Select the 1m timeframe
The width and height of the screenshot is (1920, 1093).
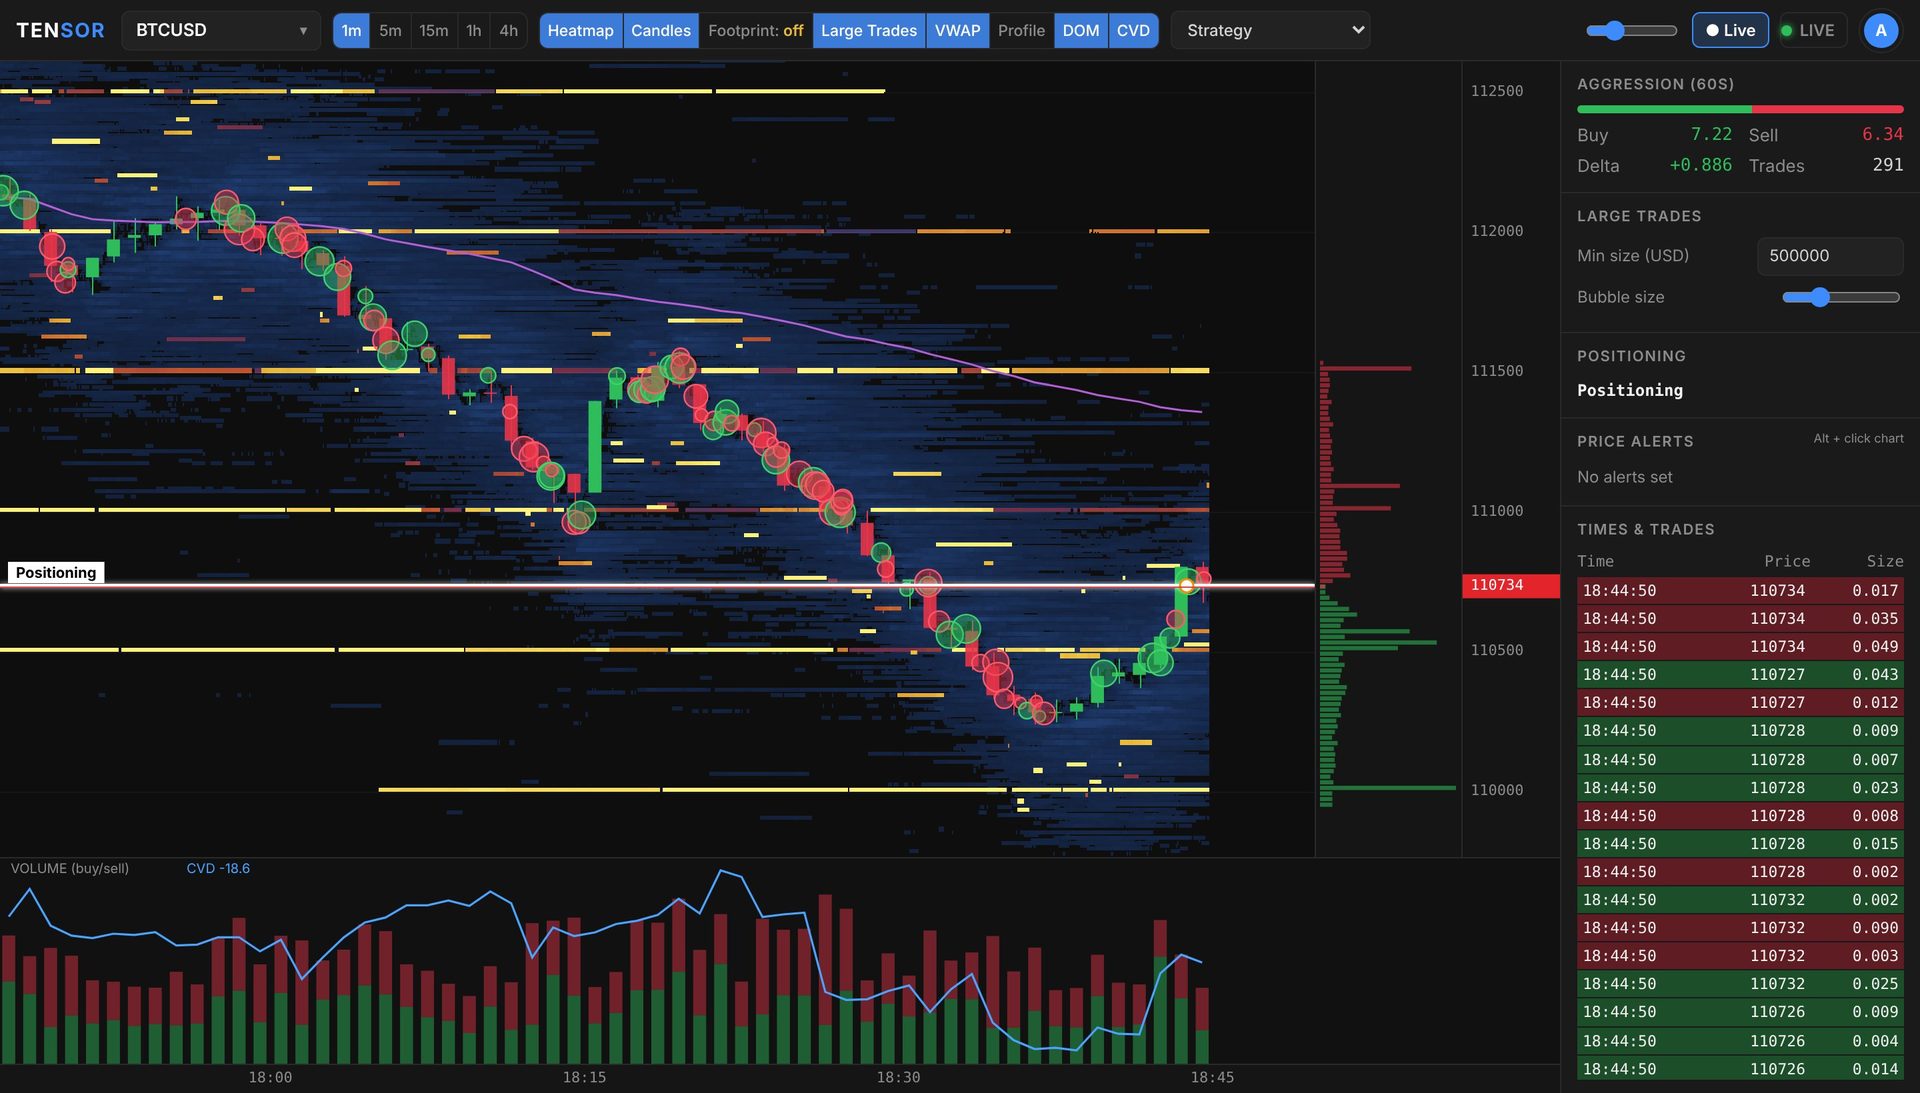click(x=351, y=30)
